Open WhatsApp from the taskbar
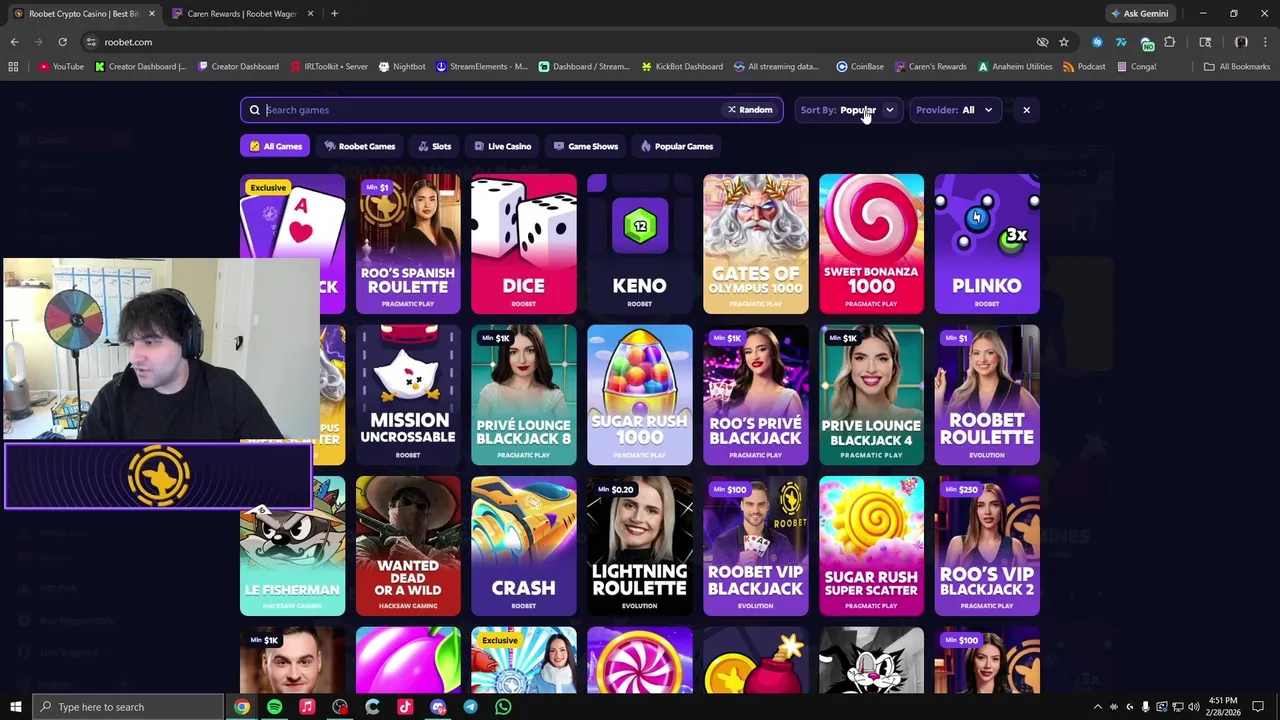 tap(503, 707)
